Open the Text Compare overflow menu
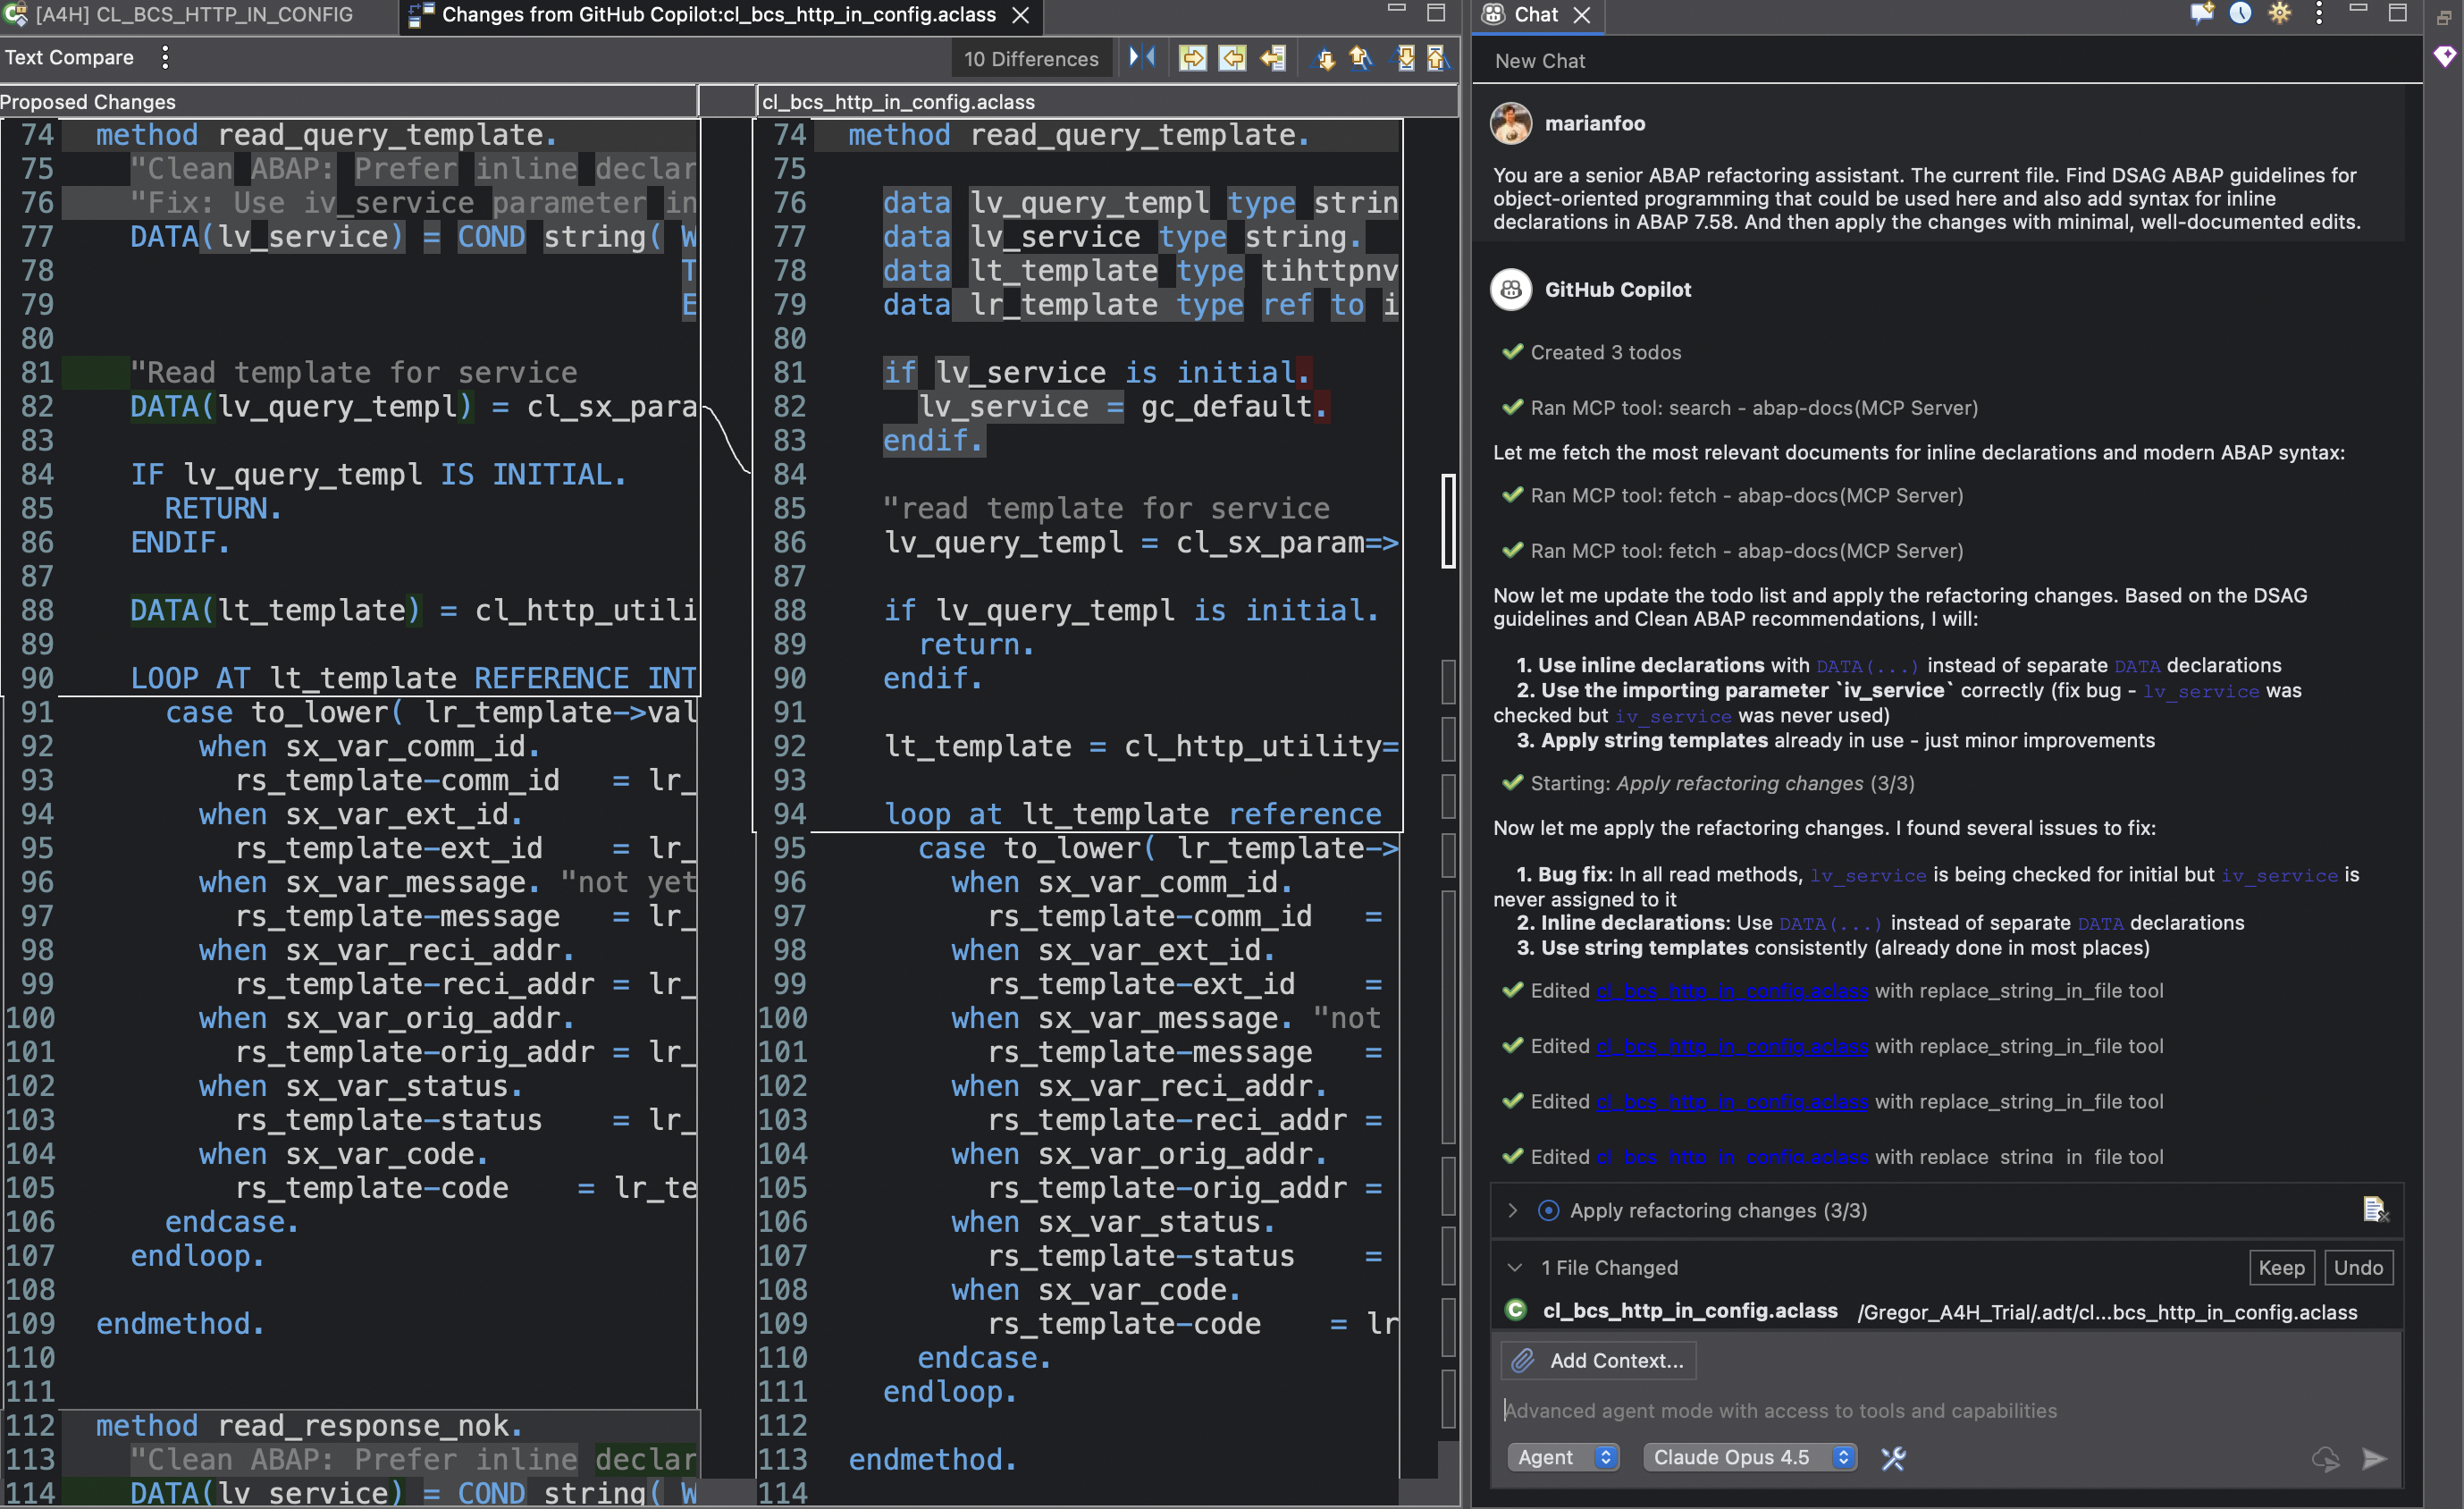Viewport: 2464px width, 1509px height. [164, 57]
